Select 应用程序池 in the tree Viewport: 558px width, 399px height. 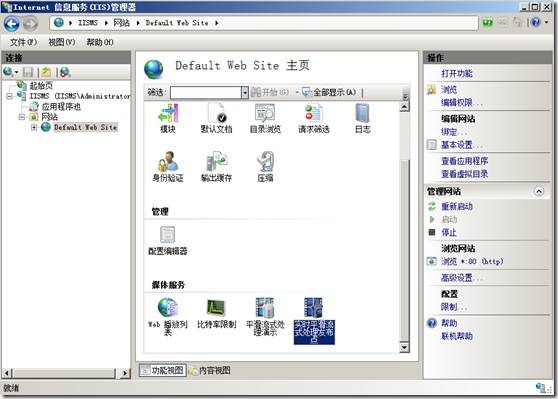tap(61, 106)
